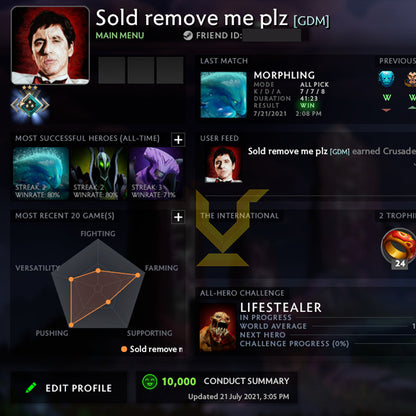Expand Most Successful Heroes with plus button
416x416 pixels.
tap(178, 140)
